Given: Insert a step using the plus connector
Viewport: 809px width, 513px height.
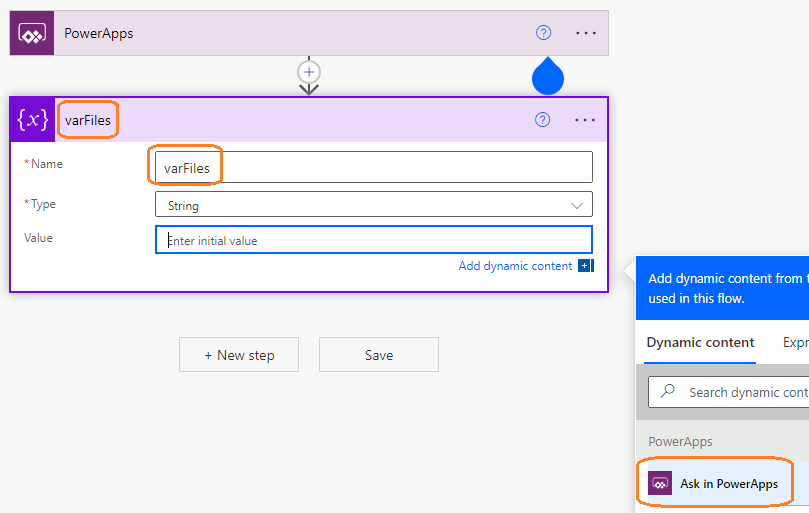Looking at the screenshot, I should tap(309, 72).
